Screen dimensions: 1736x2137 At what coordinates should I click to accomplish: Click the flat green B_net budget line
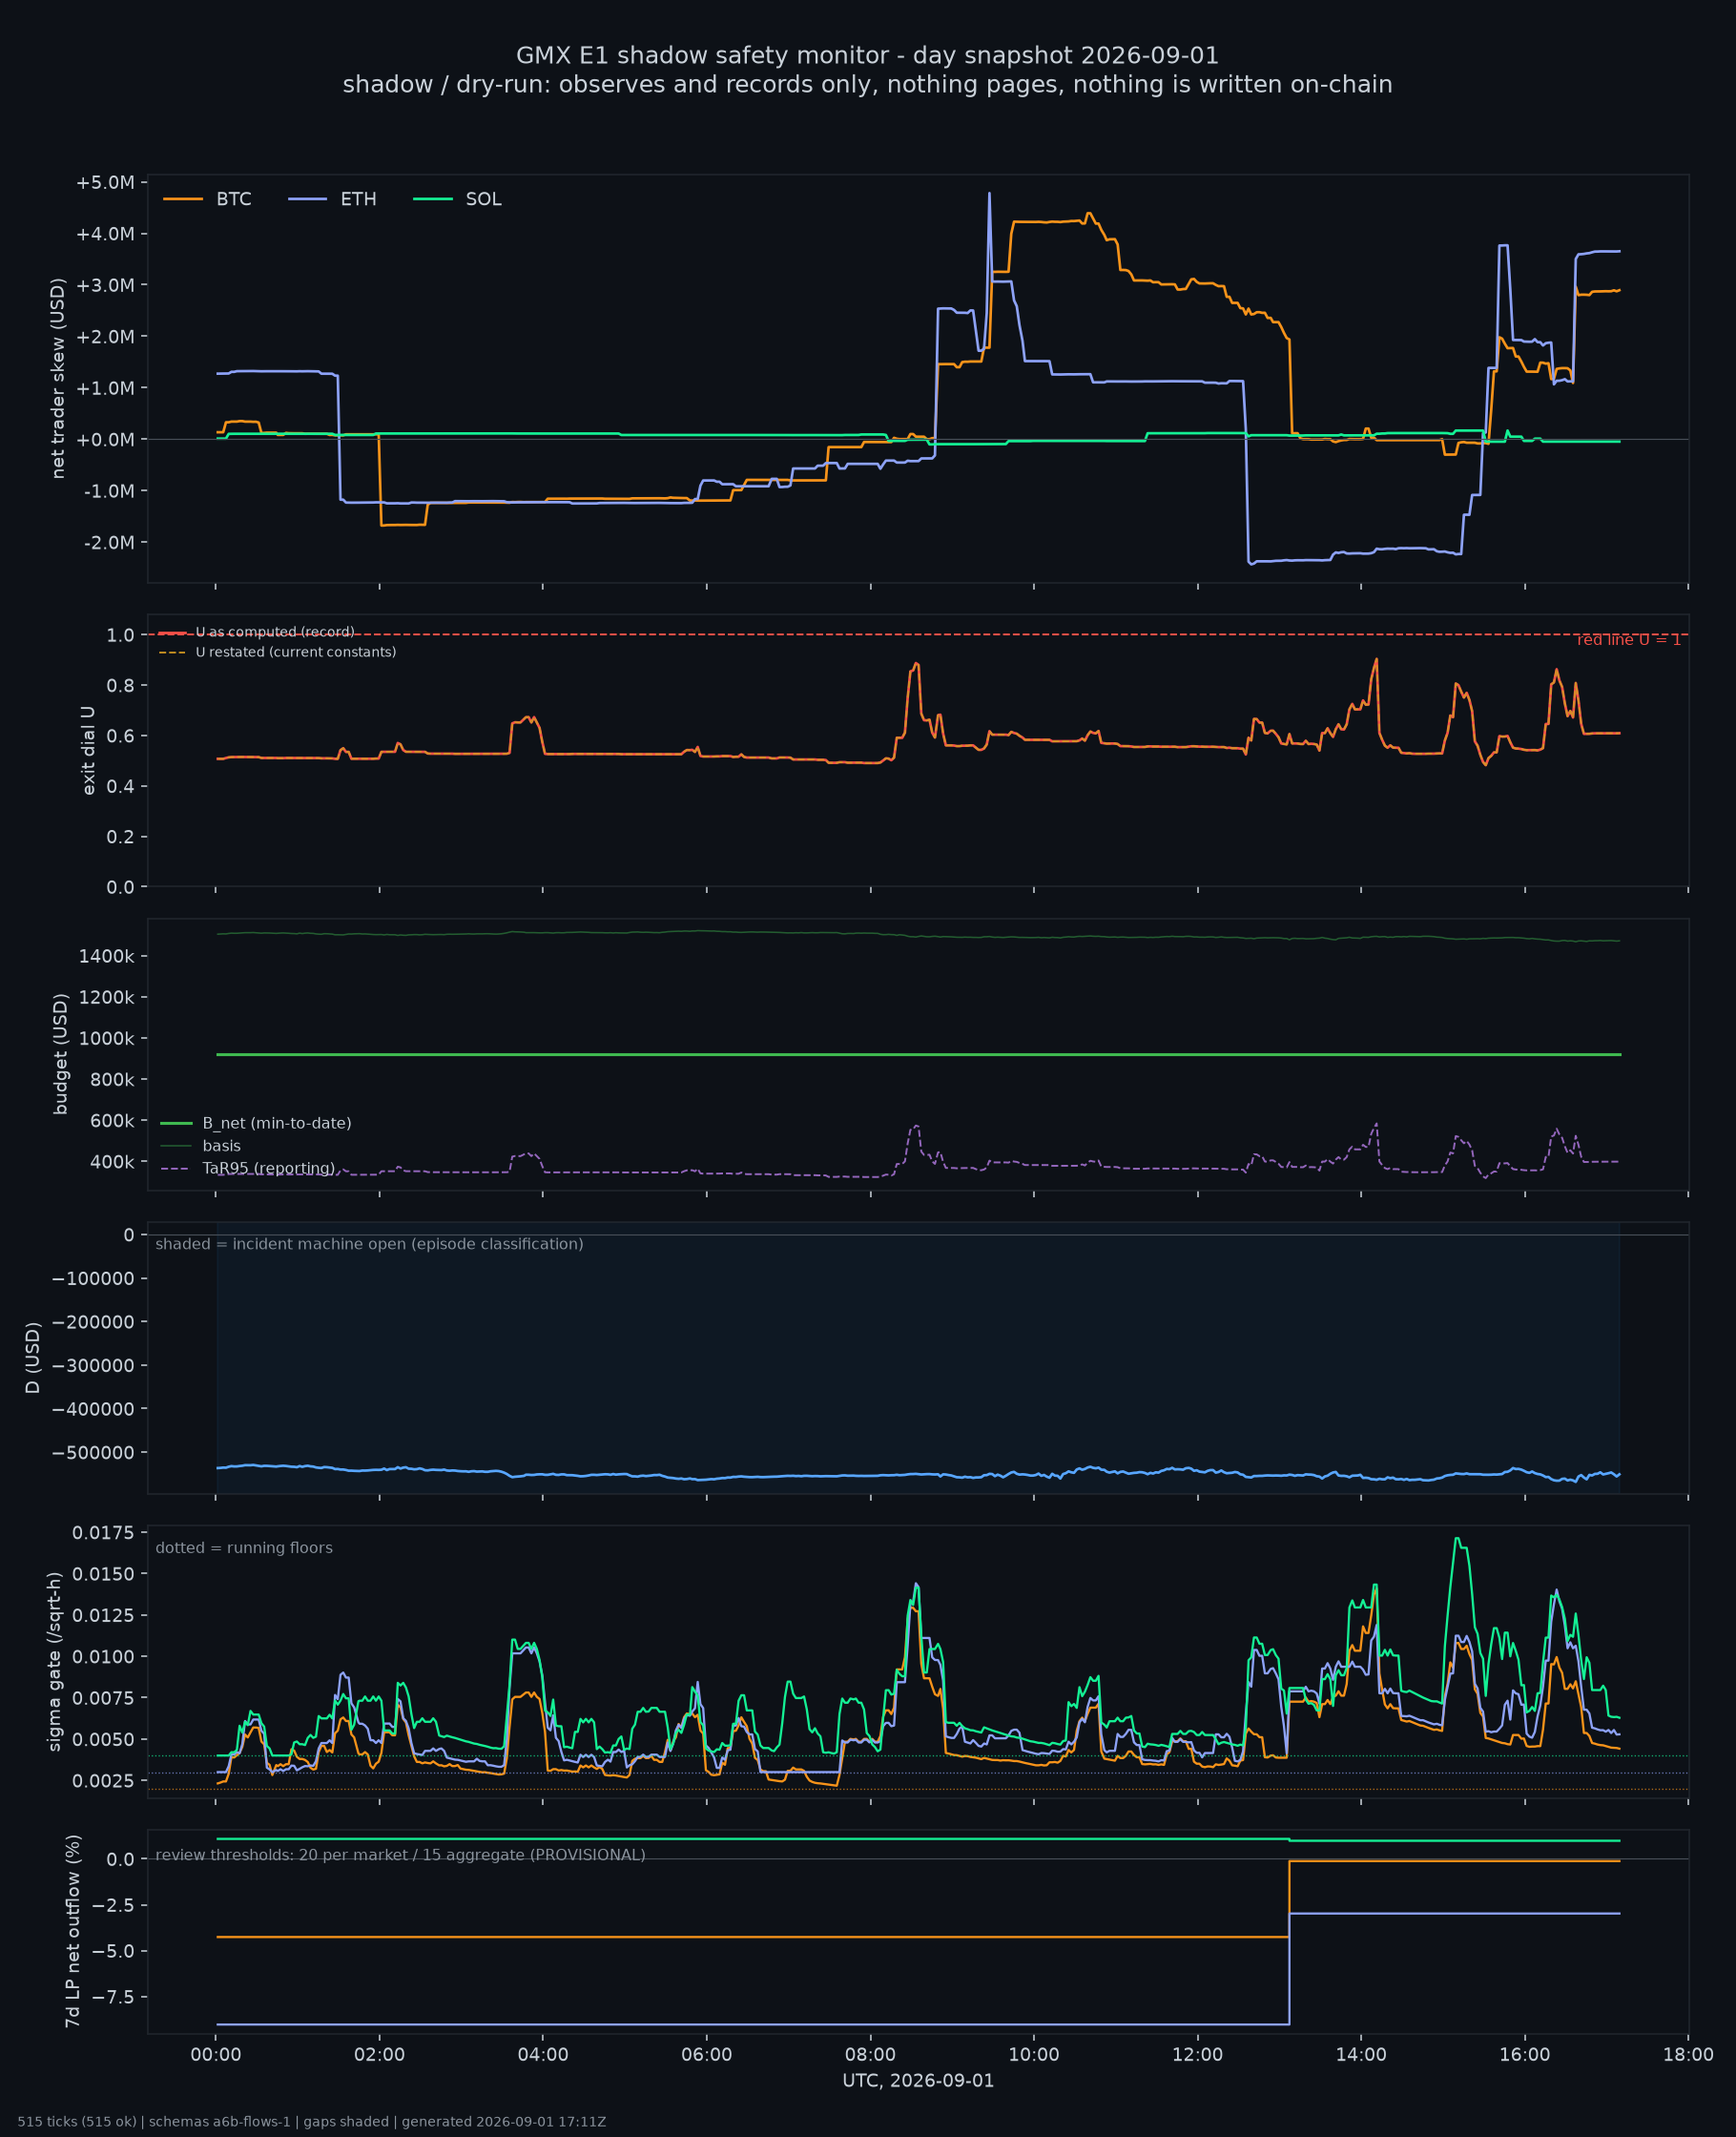918,1055
